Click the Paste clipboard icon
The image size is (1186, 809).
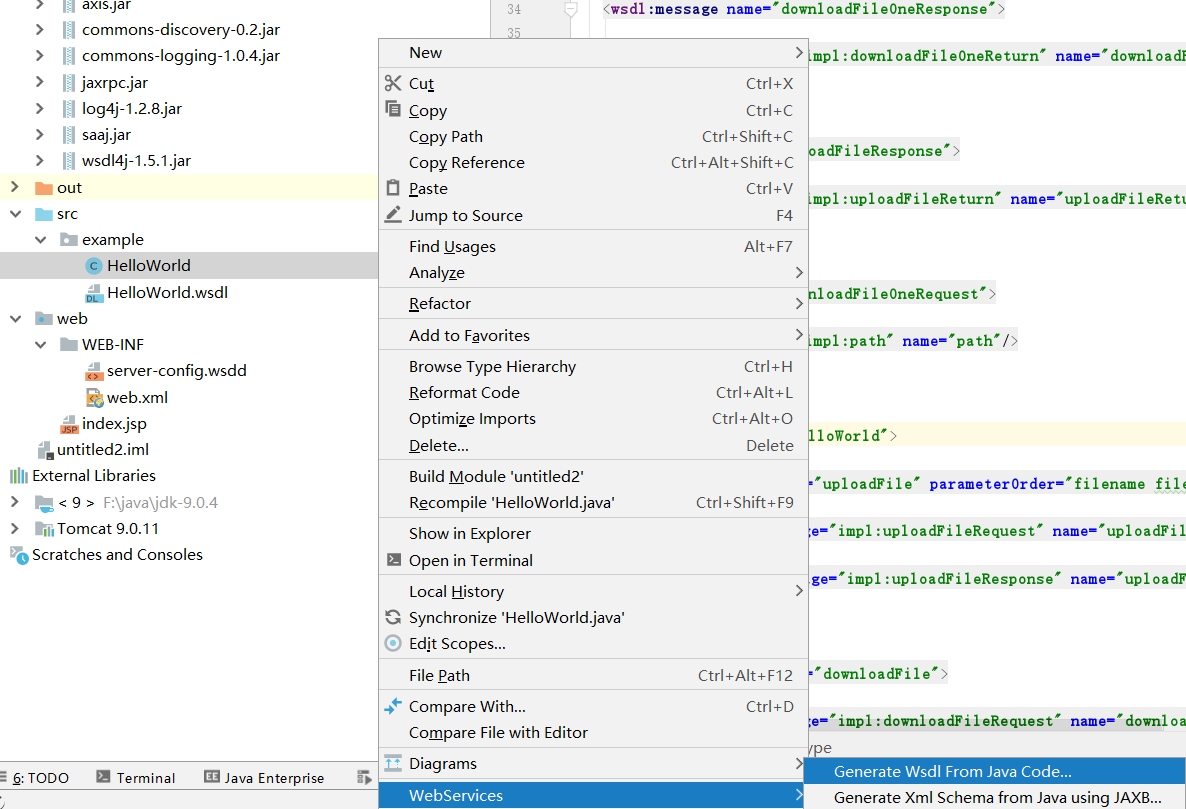pyautogui.click(x=393, y=188)
